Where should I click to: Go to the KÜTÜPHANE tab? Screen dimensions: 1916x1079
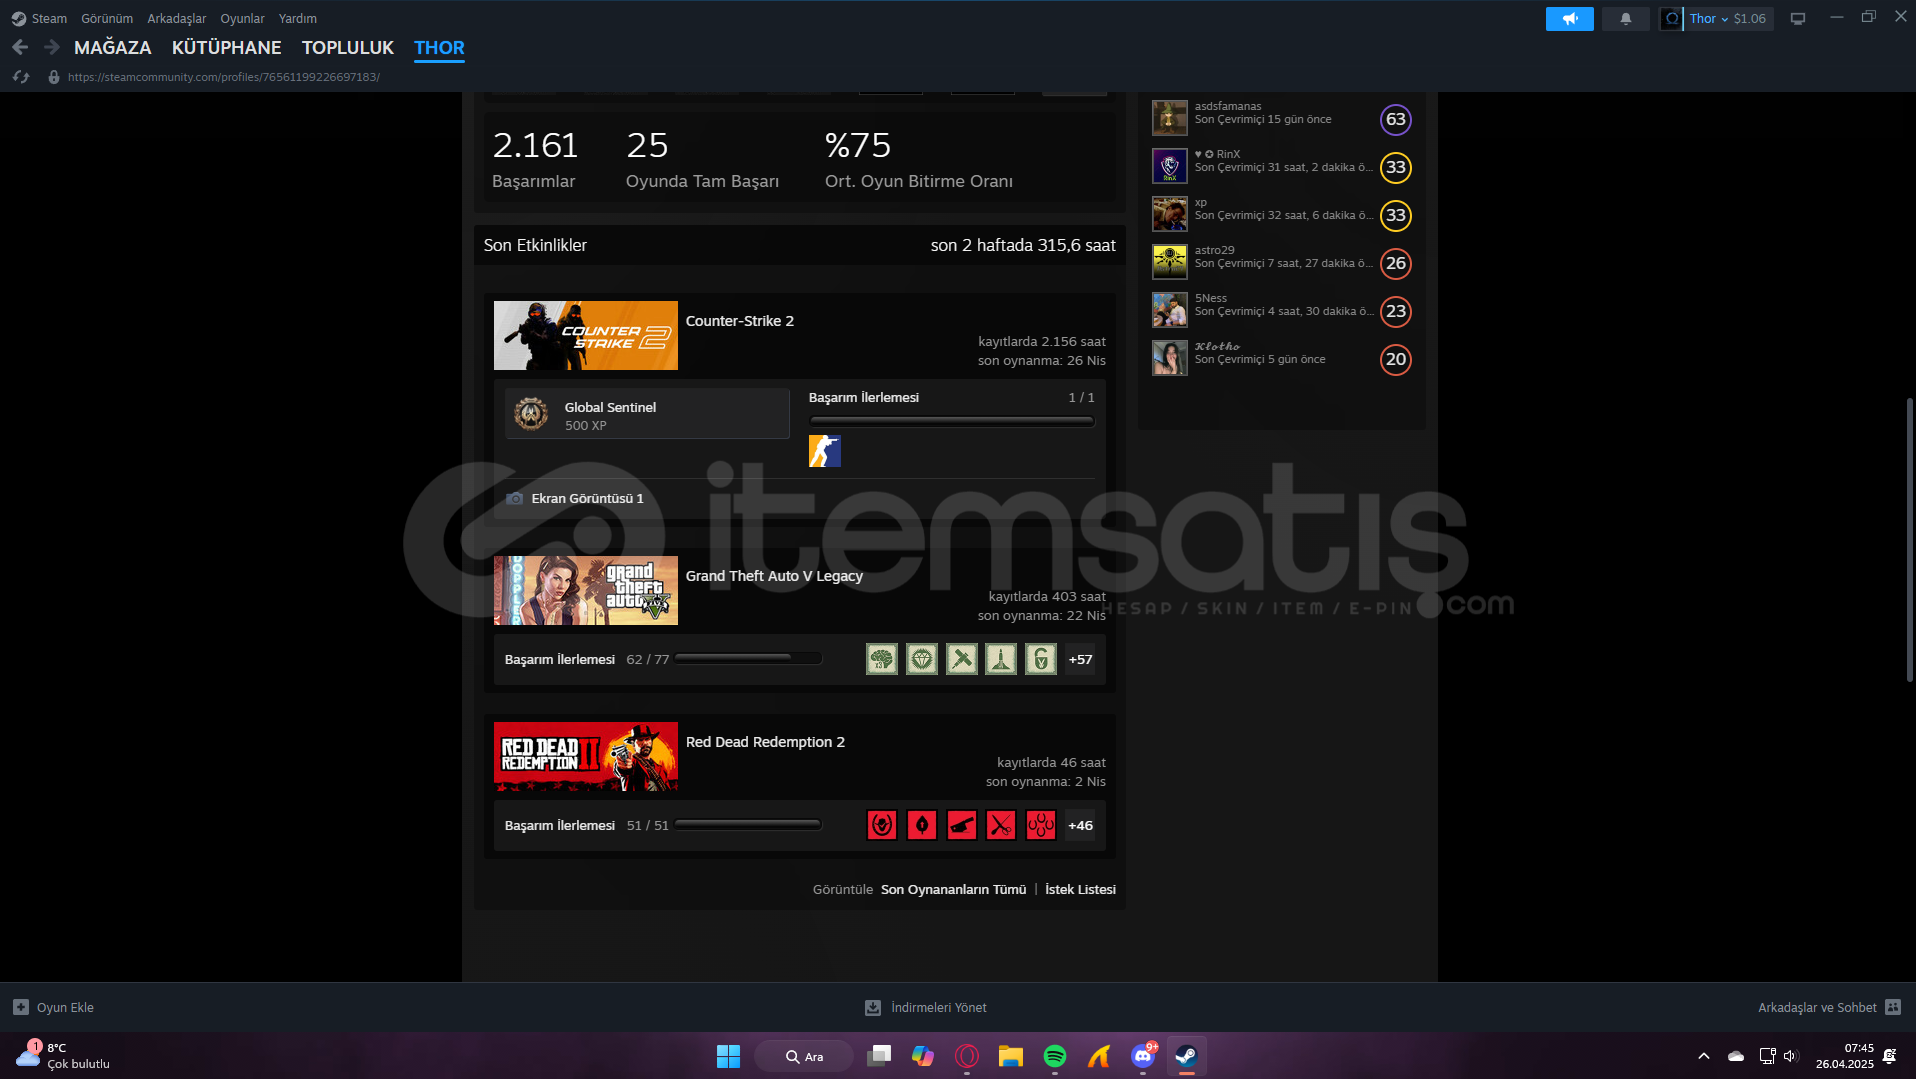(x=227, y=47)
